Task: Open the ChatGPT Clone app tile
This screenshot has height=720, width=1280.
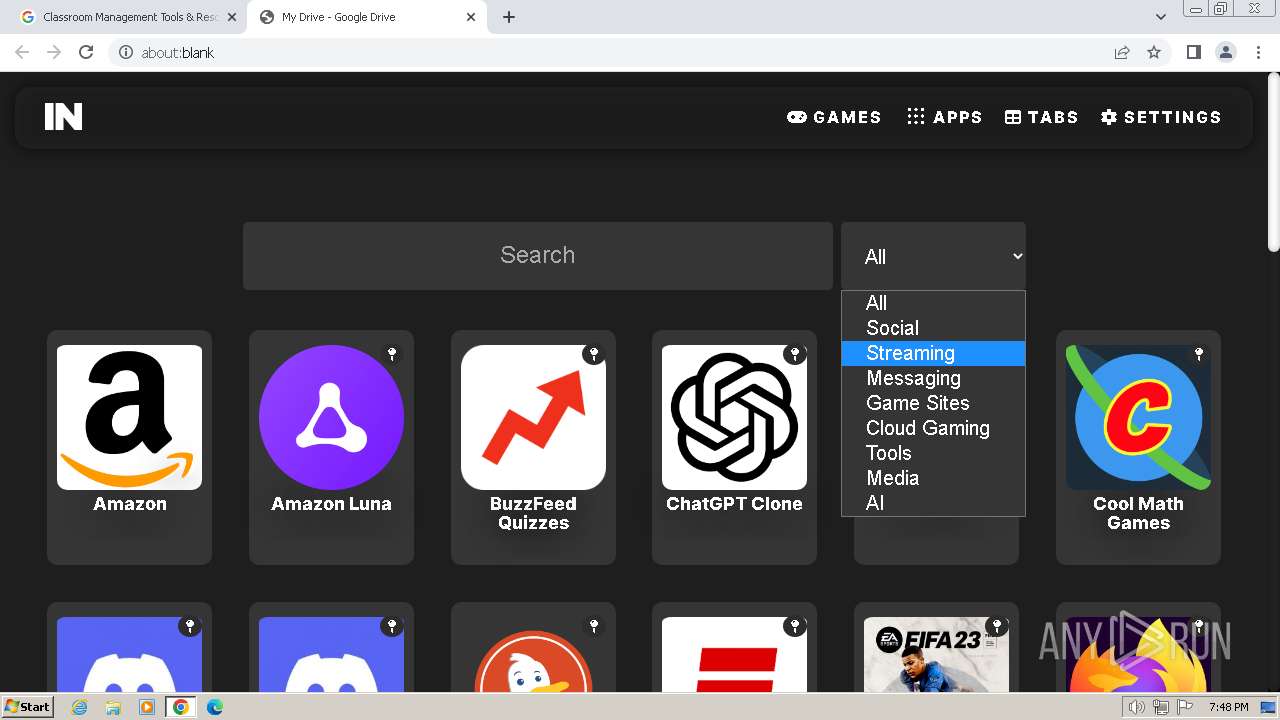Action: [734, 447]
